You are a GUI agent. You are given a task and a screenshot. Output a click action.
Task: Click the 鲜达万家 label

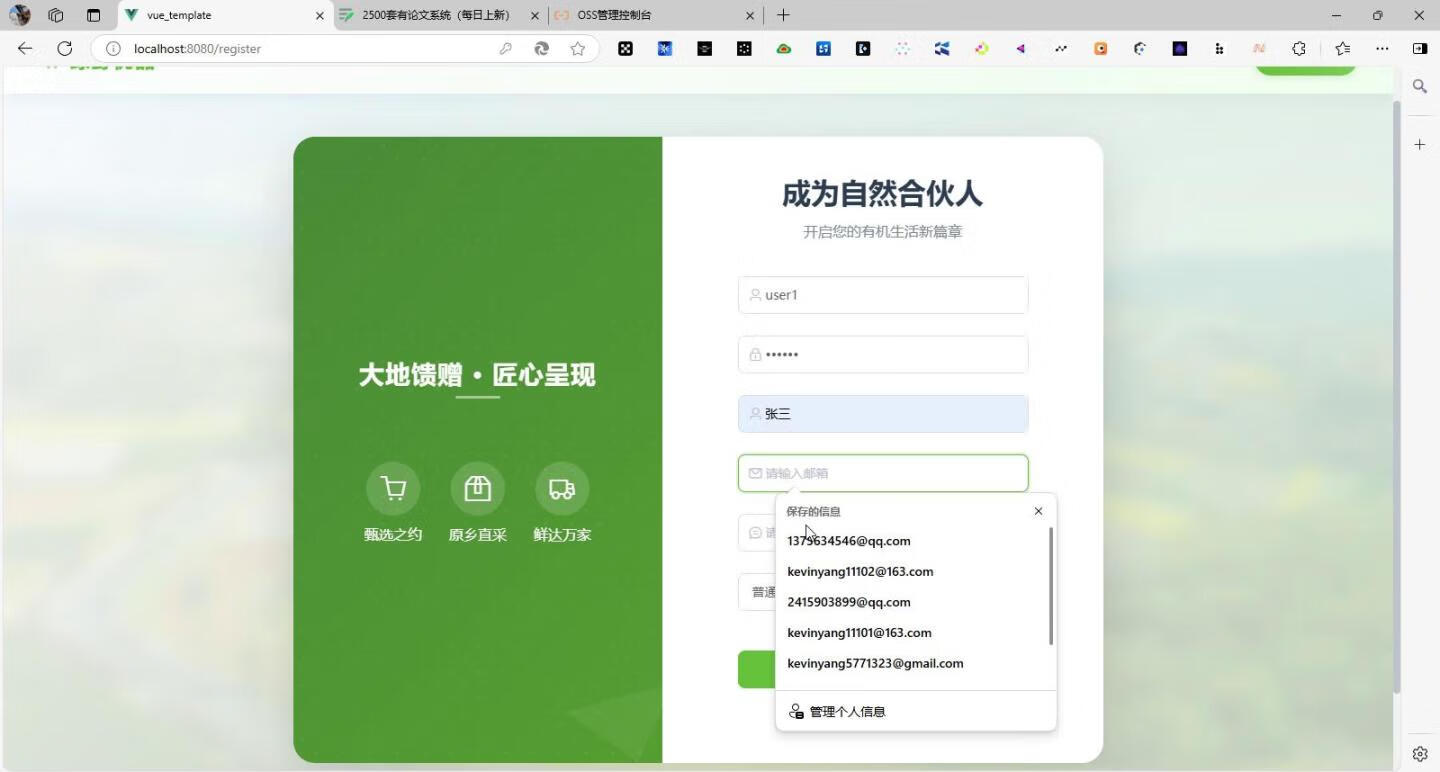coord(562,535)
